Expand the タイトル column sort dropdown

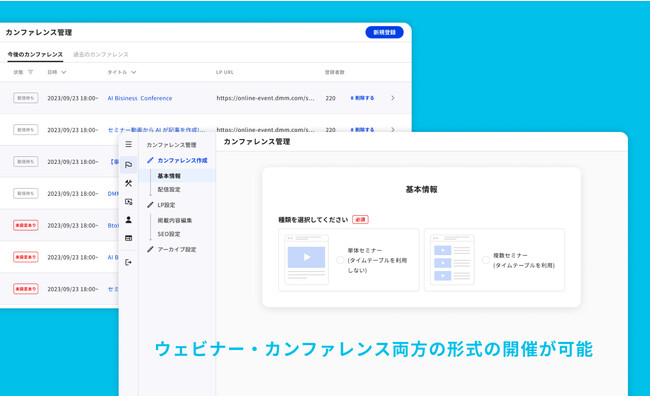(133, 72)
